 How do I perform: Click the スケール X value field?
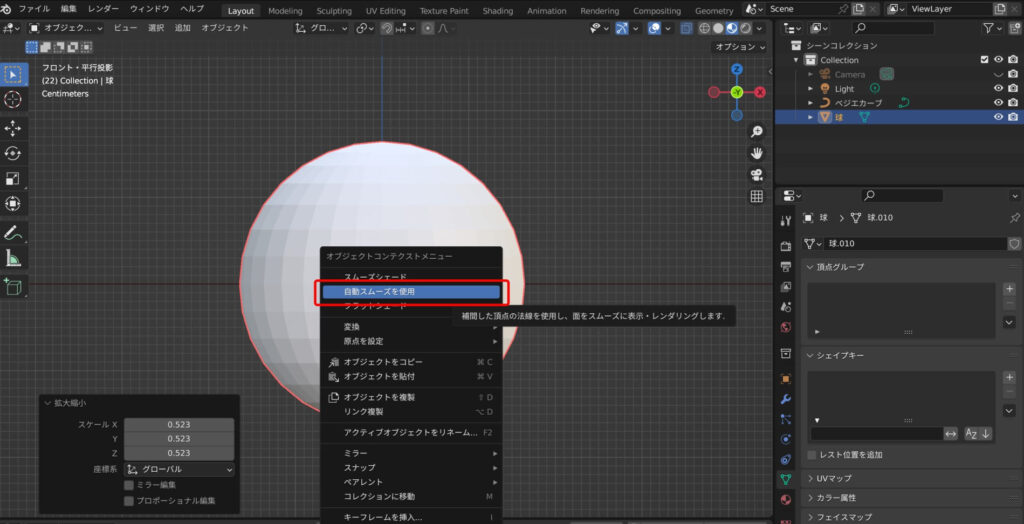point(179,425)
